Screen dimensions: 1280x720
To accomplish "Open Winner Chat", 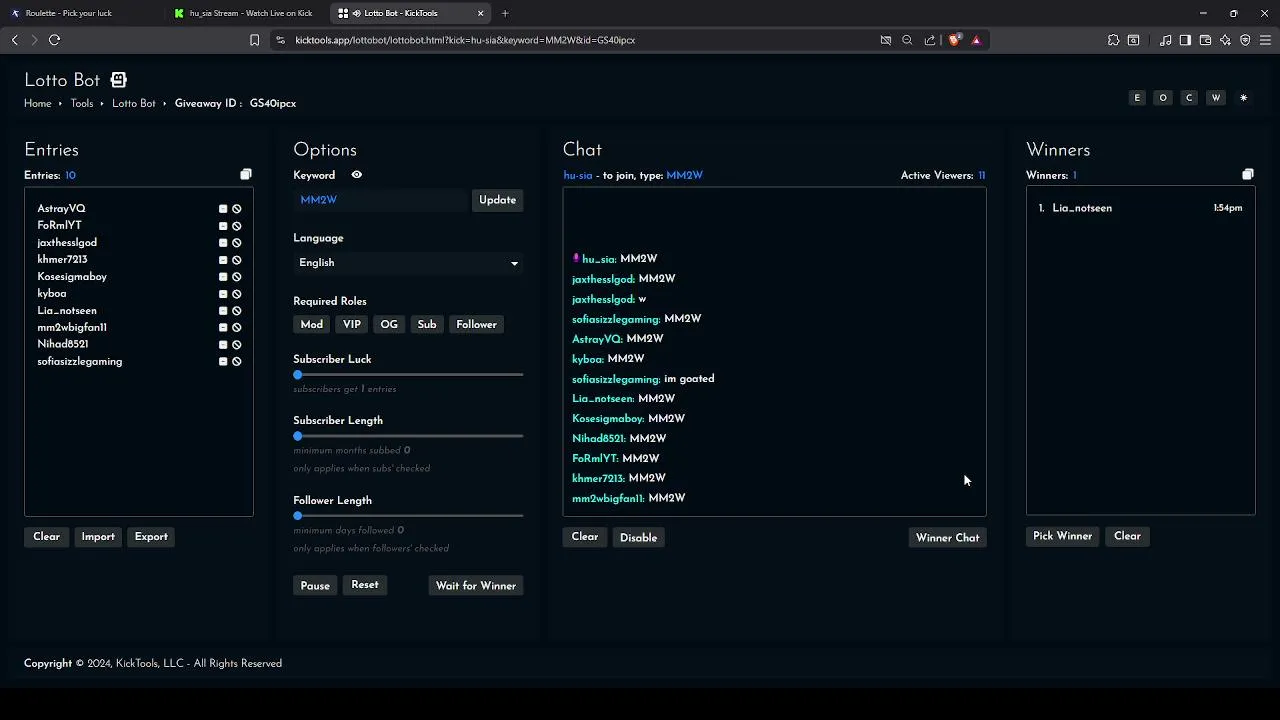I will pyautogui.click(x=947, y=538).
